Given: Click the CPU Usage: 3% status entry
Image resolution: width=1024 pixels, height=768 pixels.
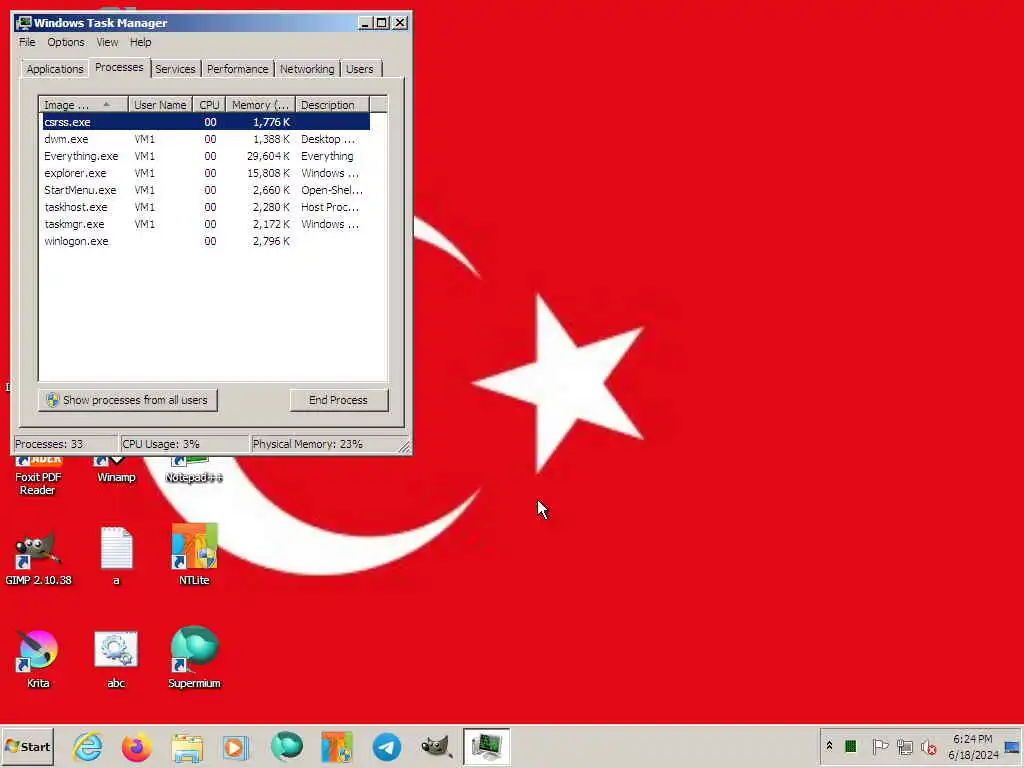Looking at the screenshot, I should [184, 444].
